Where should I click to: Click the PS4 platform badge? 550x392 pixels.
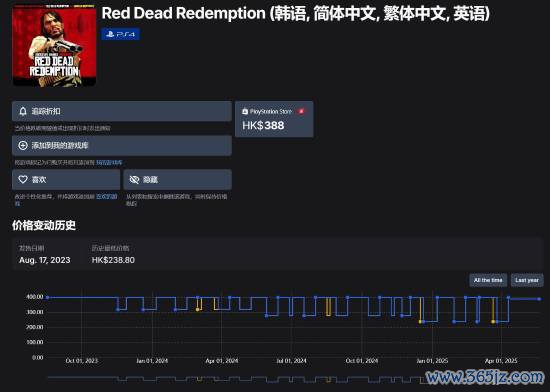pos(121,34)
